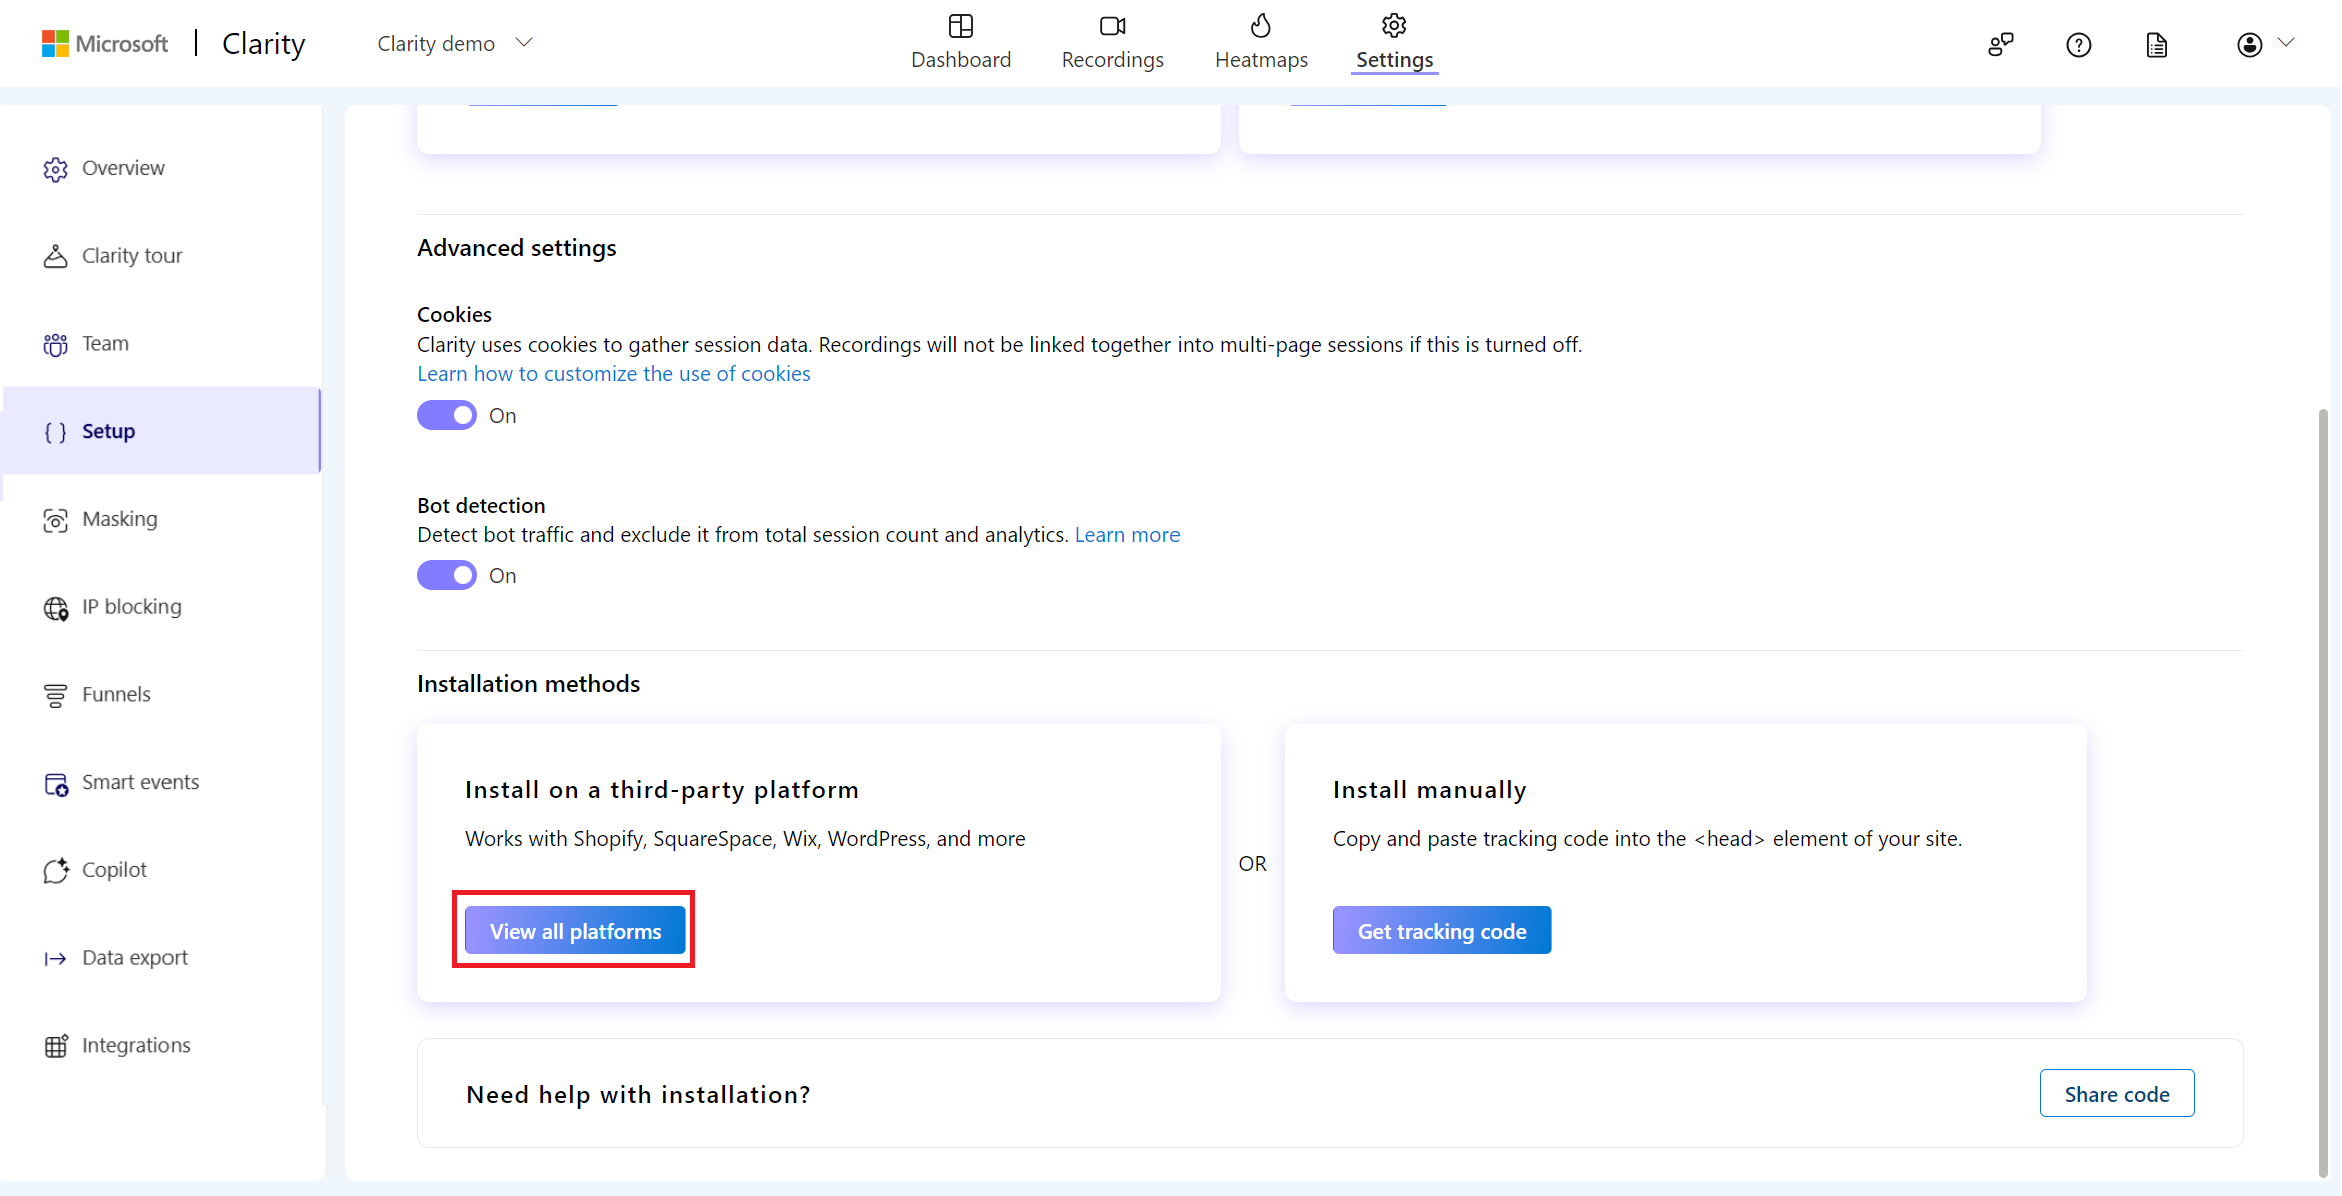Click the Copilot sidebar icon

click(x=56, y=870)
